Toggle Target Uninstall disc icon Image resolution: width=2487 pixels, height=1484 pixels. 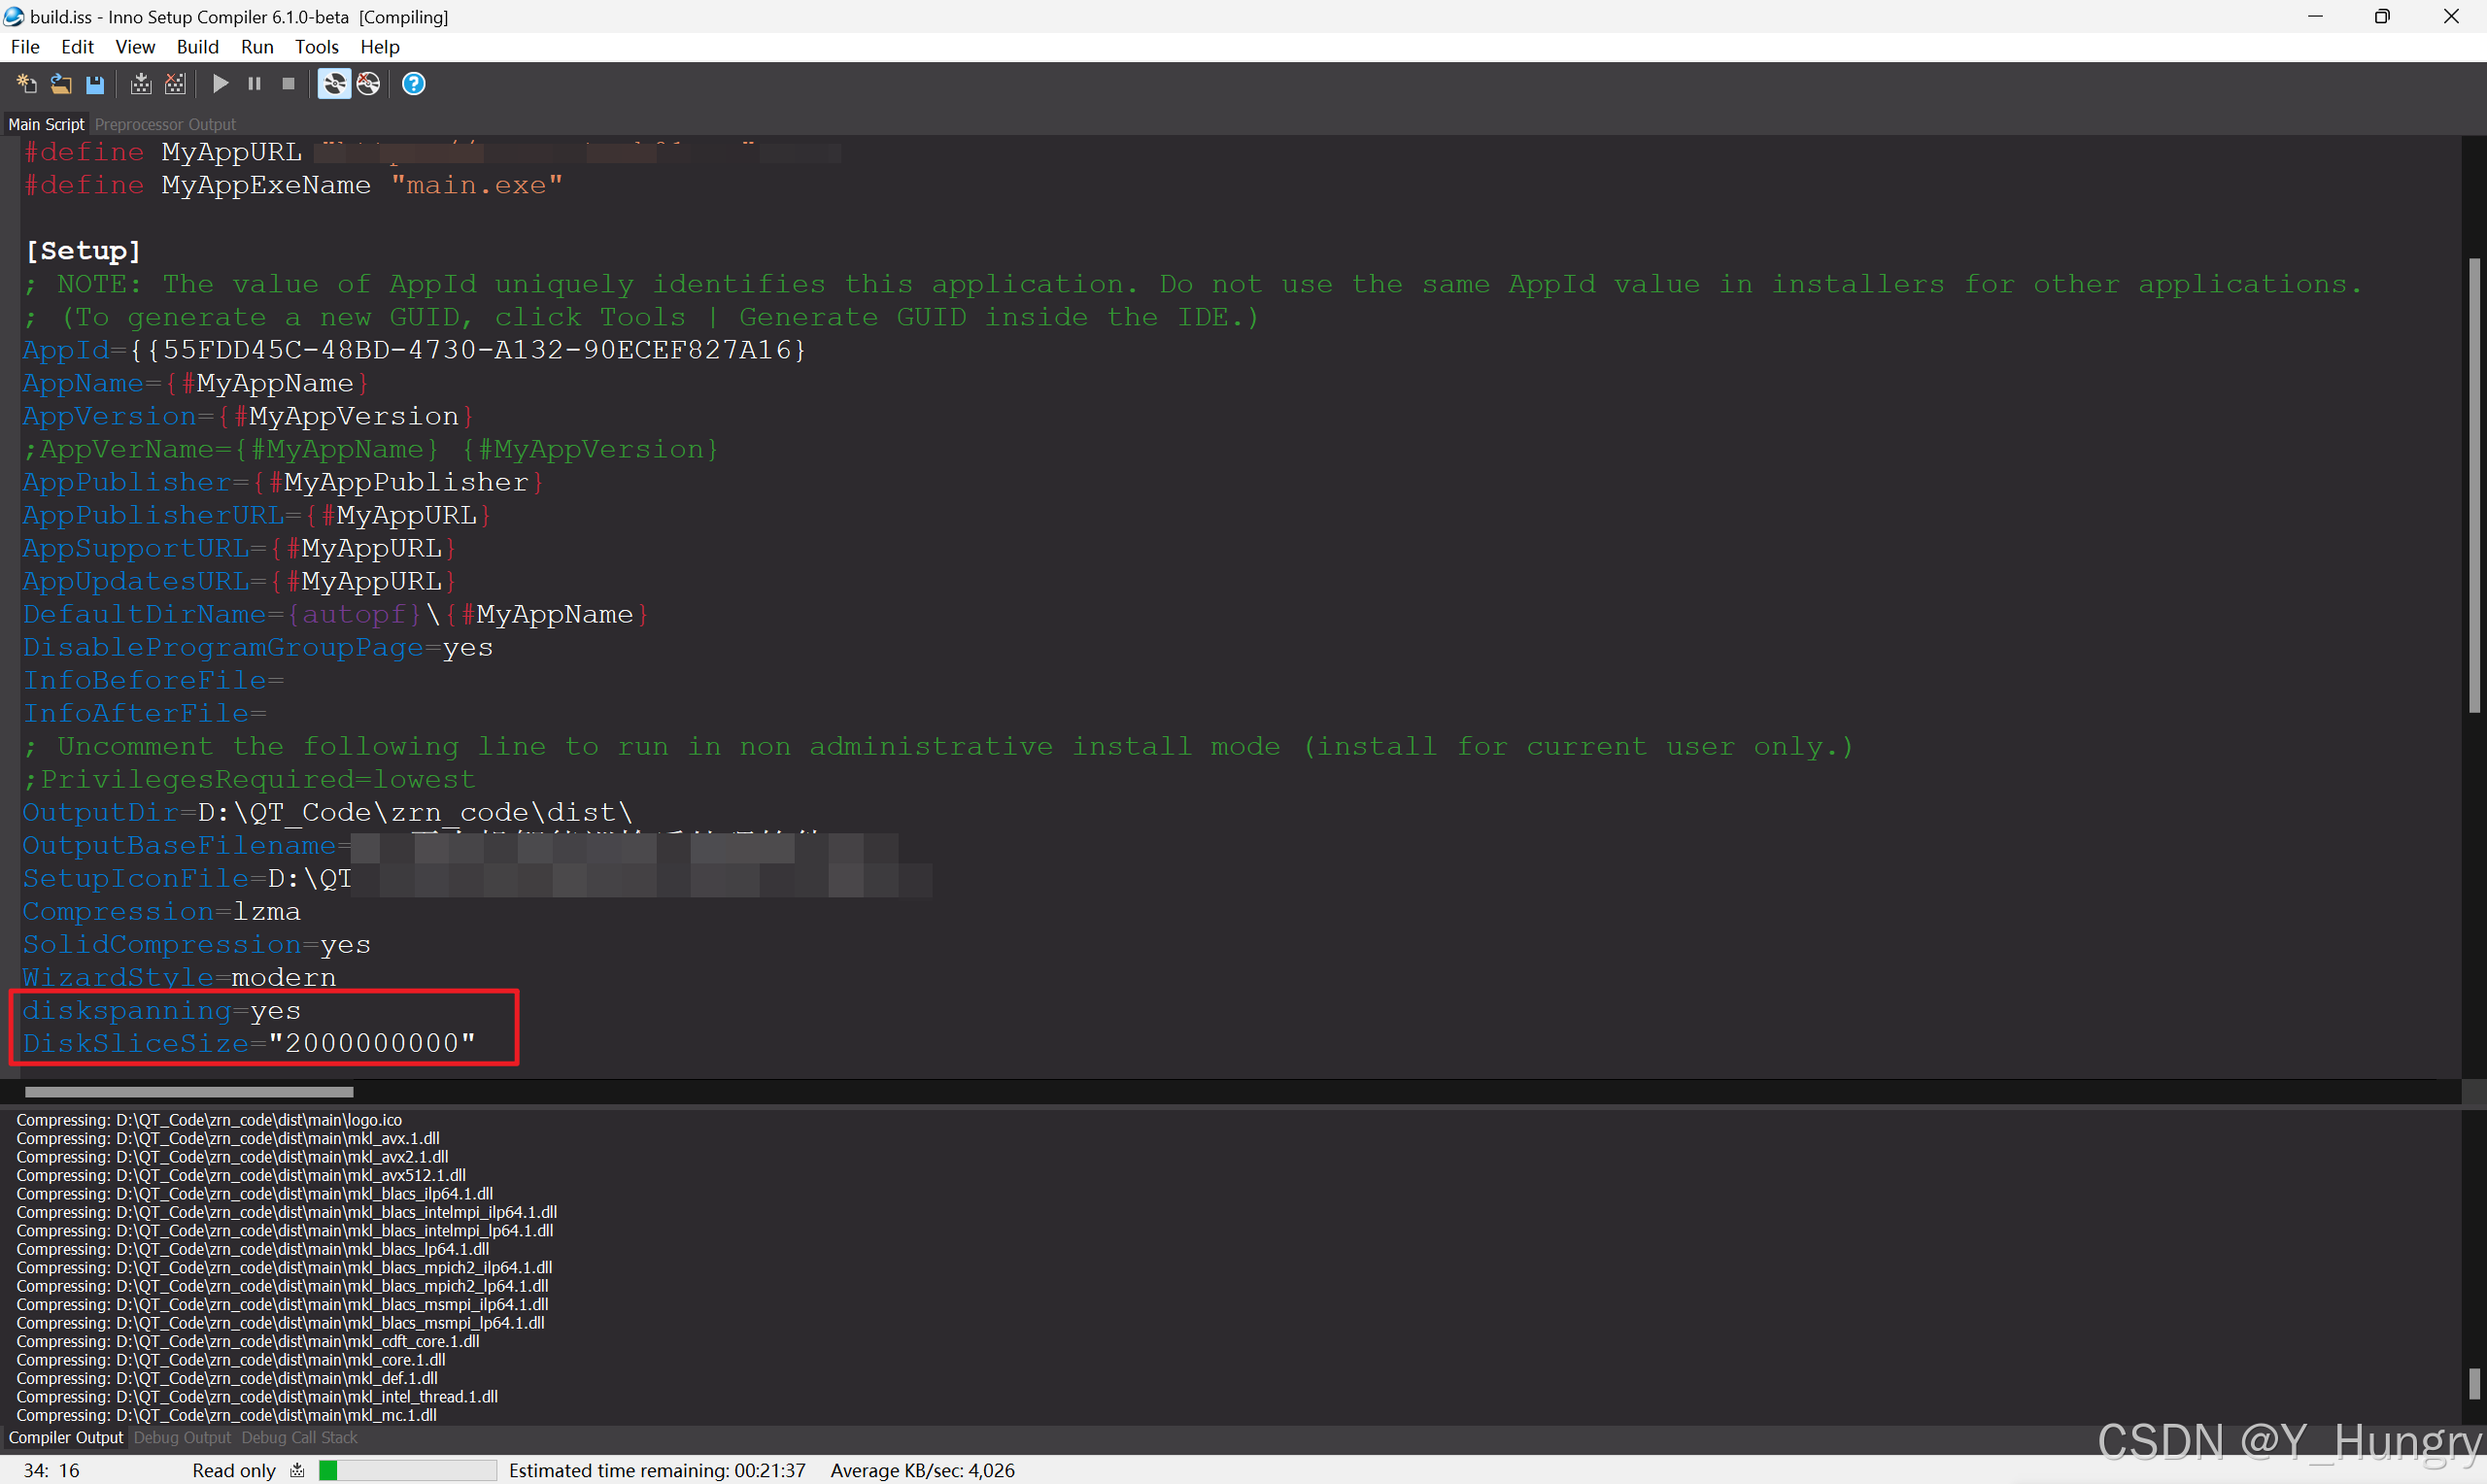point(368,84)
